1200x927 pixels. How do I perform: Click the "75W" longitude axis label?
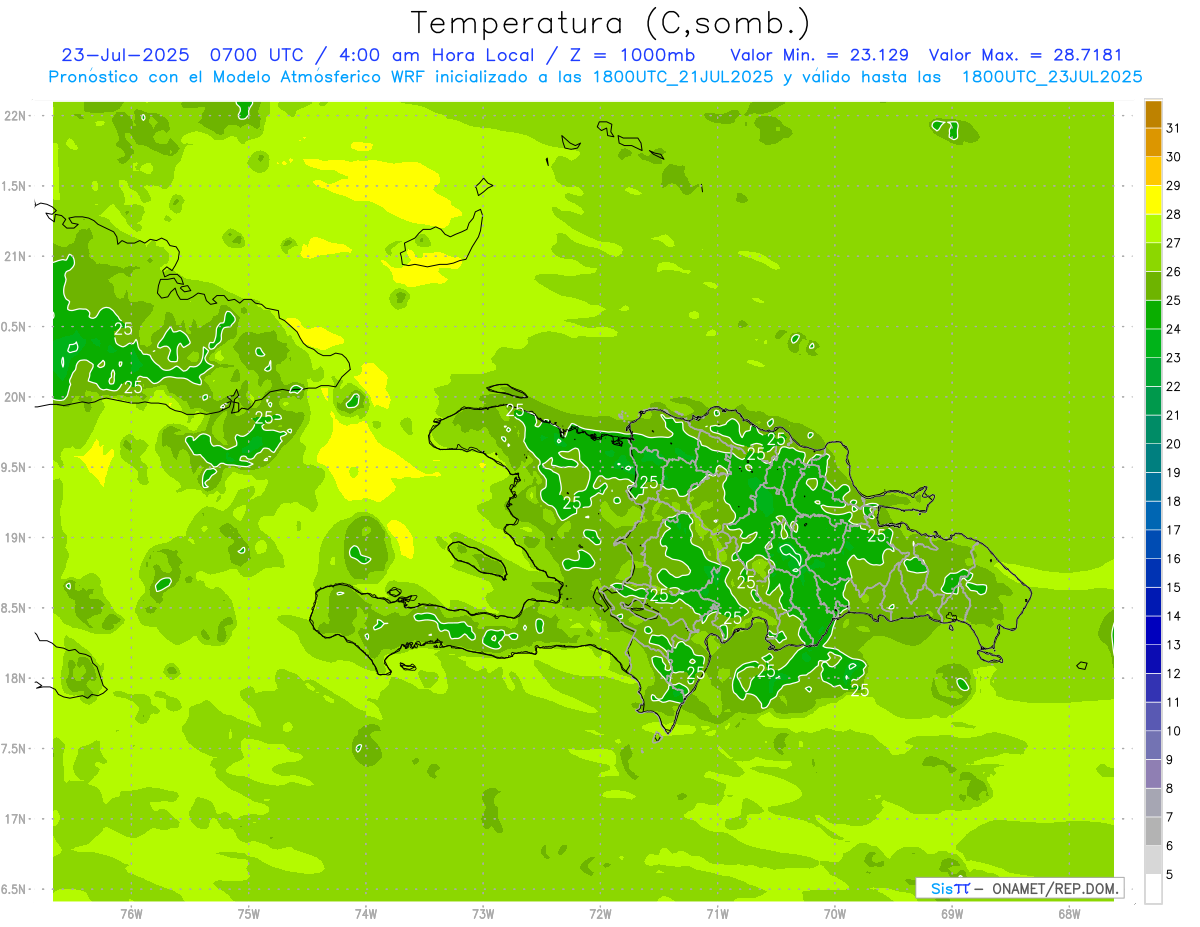(249, 914)
